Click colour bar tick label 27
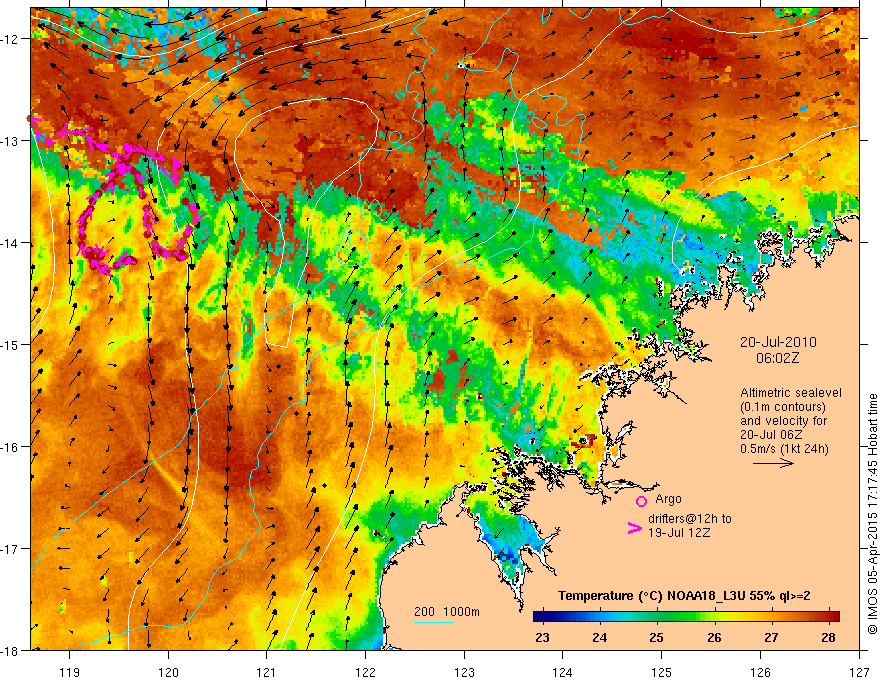 coord(772,637)
